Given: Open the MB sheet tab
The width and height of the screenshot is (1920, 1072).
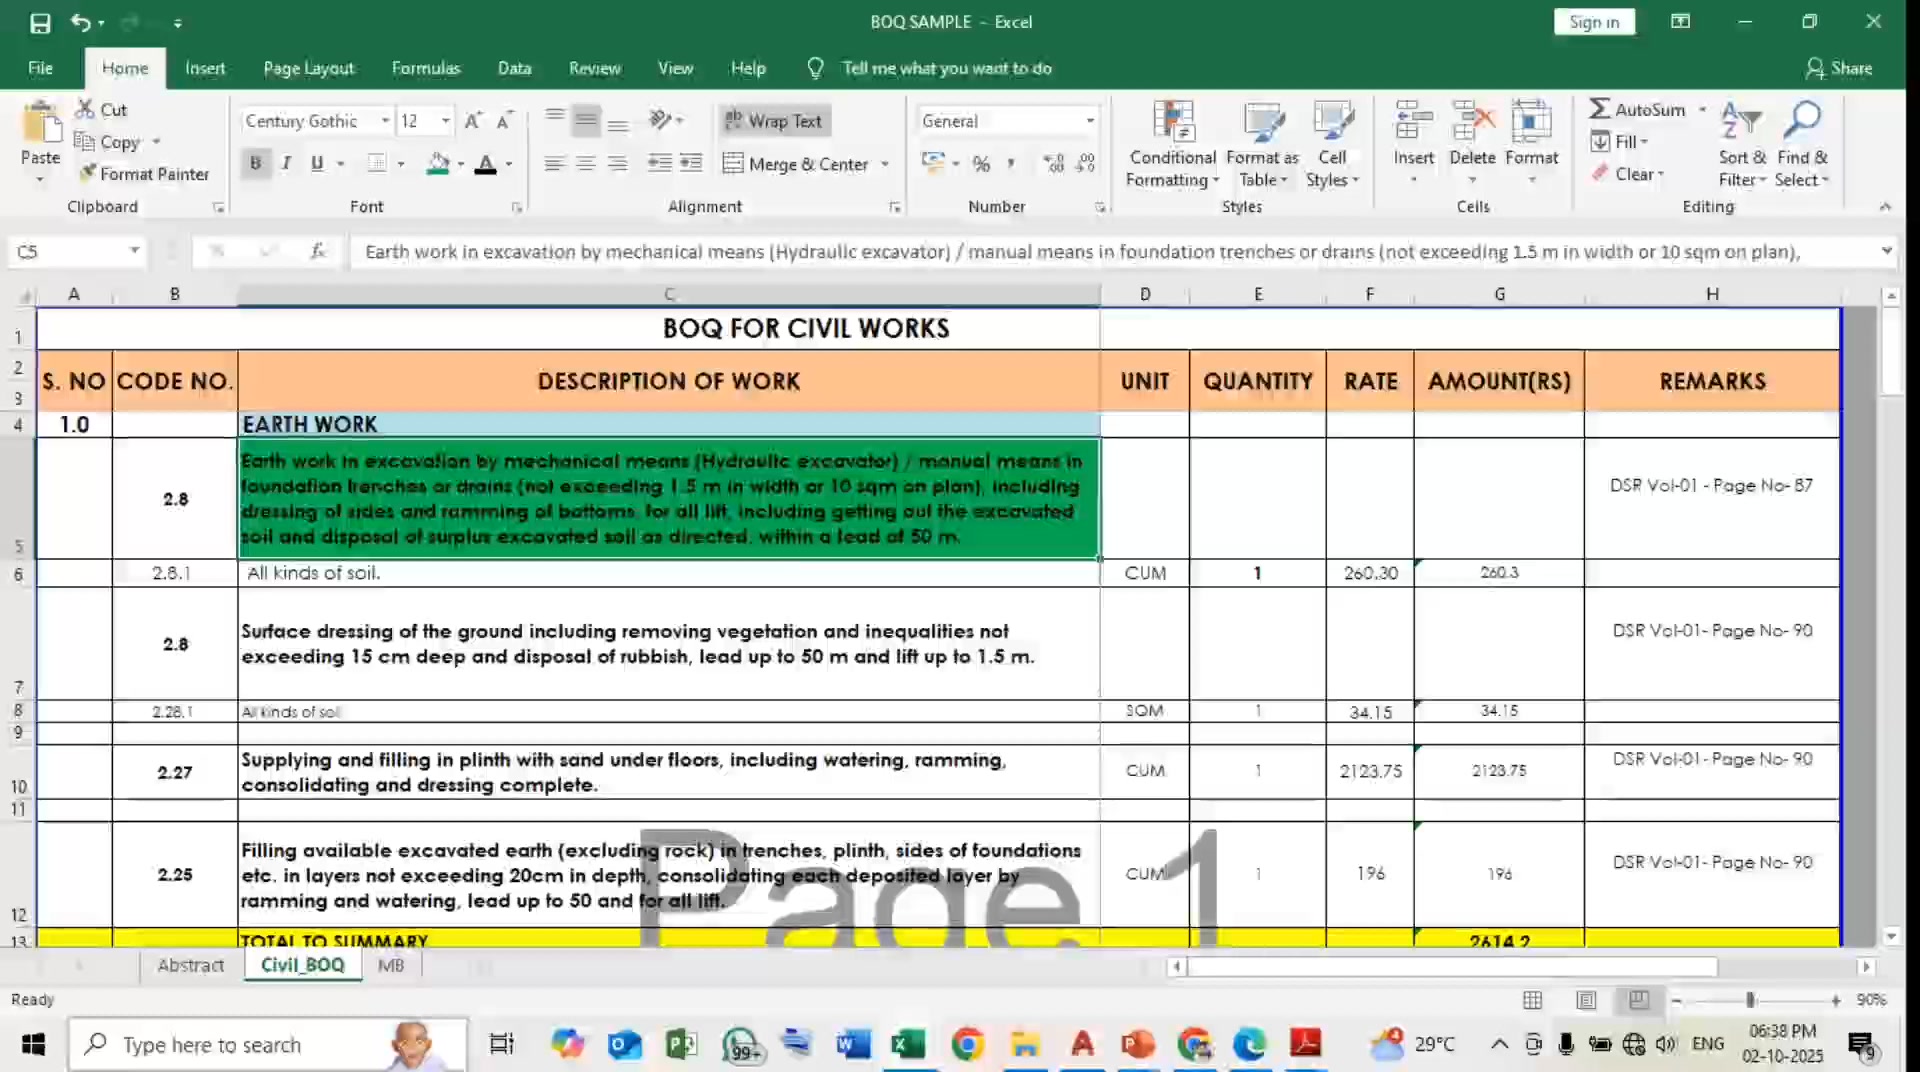Looking at the screenshot, I should tap(391, 965).
